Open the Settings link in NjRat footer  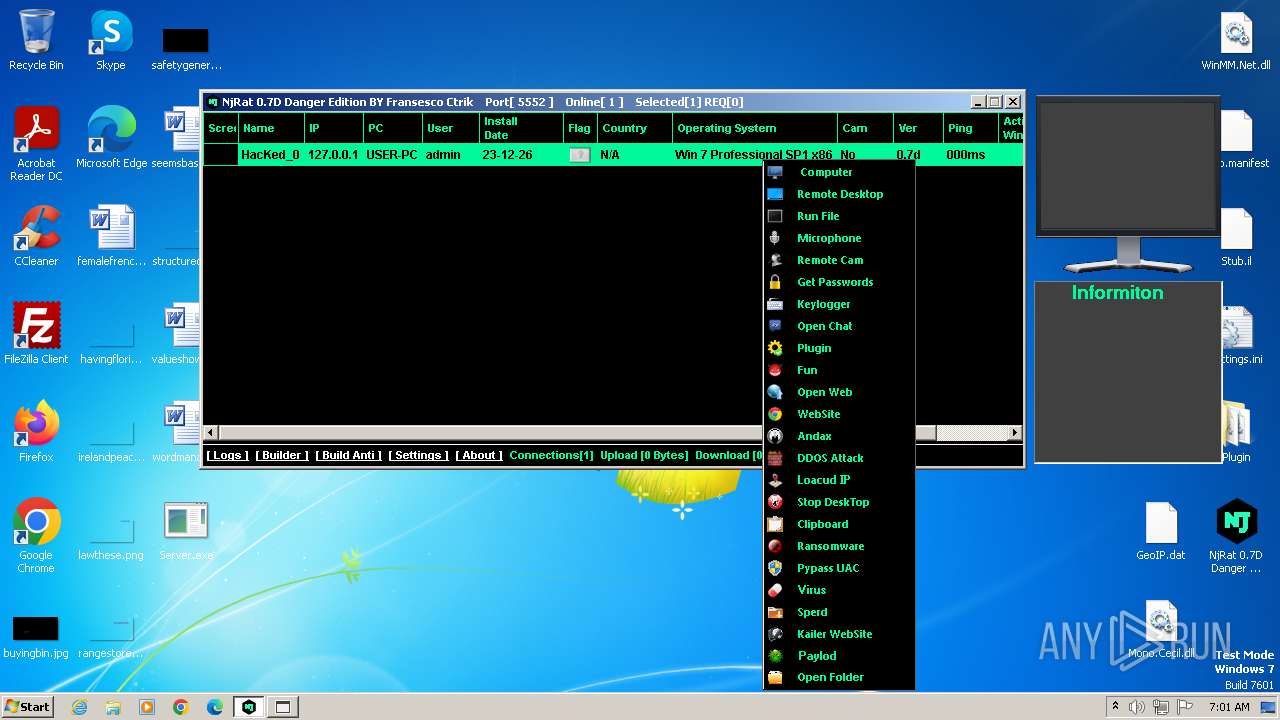418,455
